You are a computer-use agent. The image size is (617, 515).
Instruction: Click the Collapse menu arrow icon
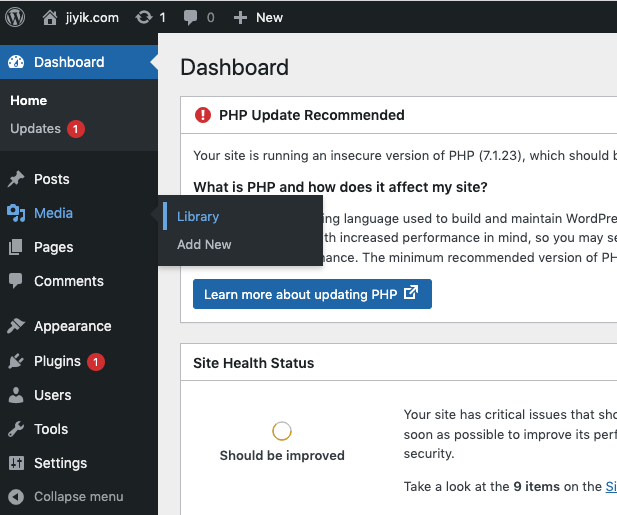point(16,497)
